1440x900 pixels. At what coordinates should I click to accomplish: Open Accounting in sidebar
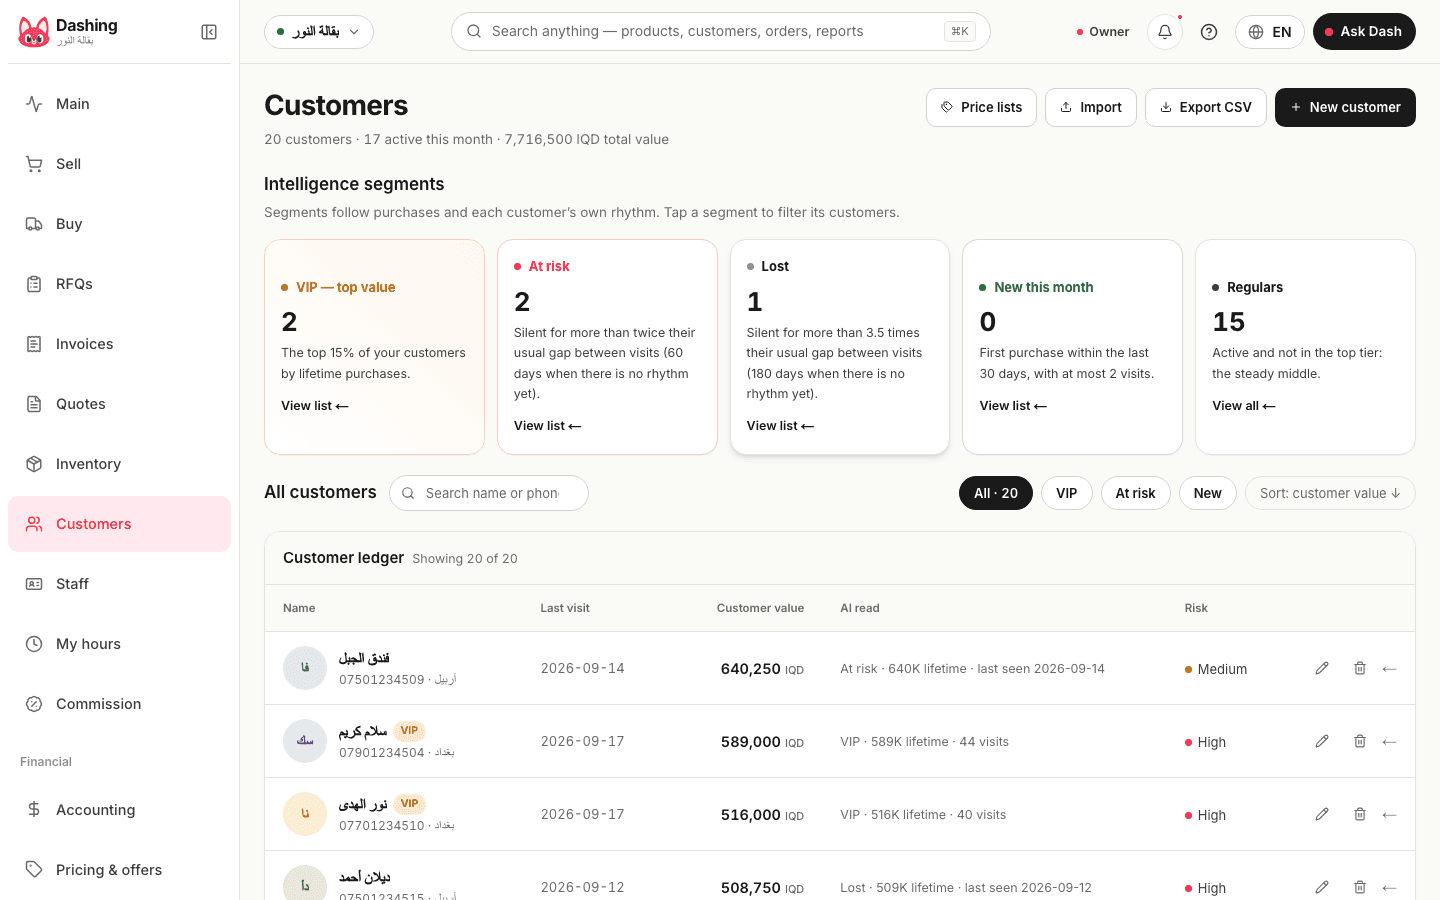119,810
